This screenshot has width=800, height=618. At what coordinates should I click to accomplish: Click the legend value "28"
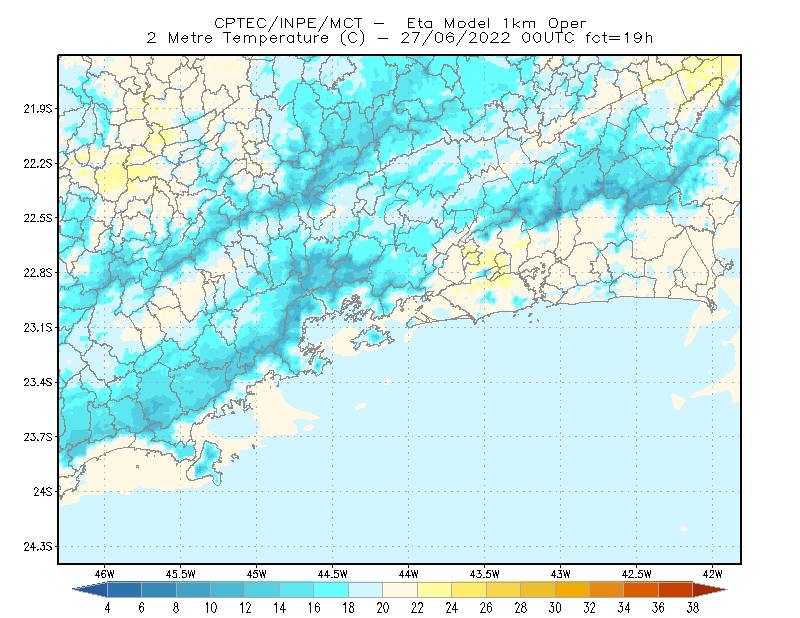521,608
